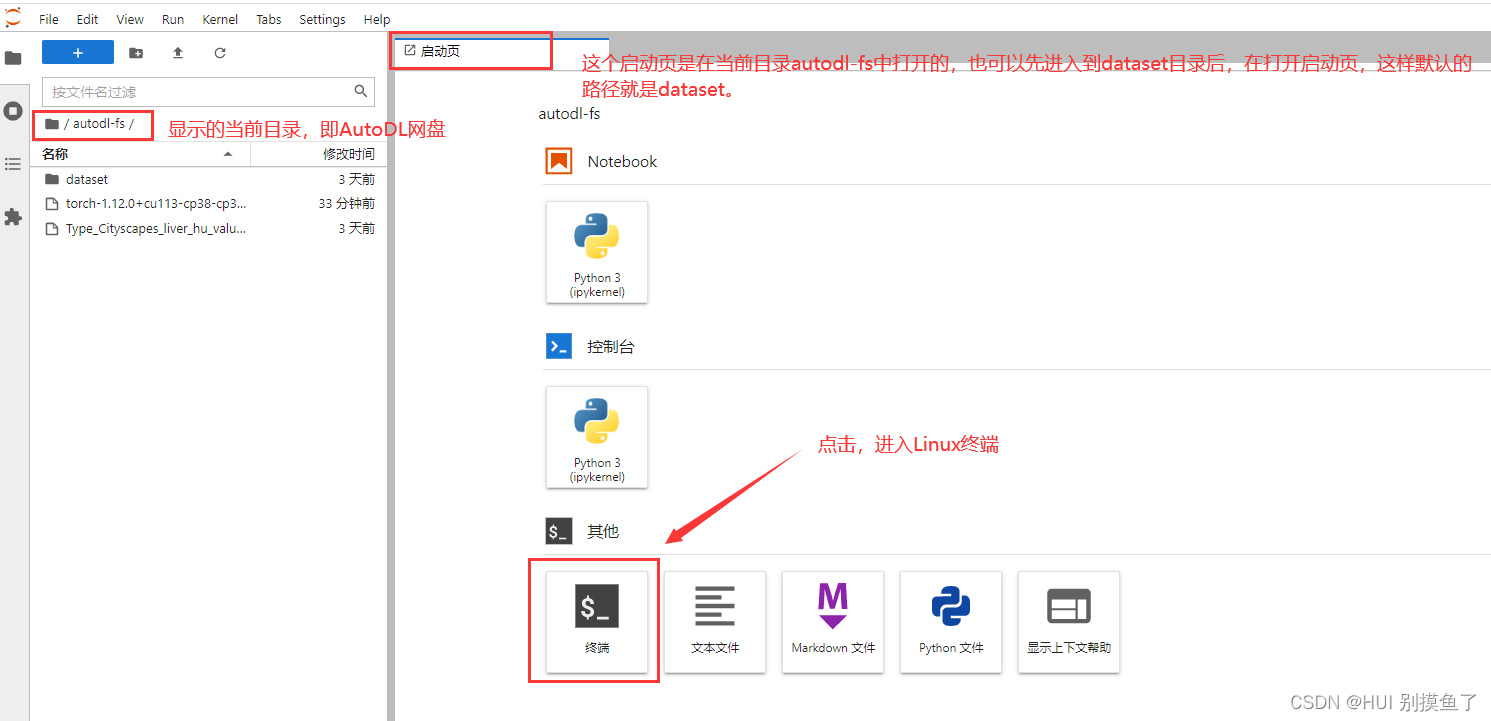Launch Python 3 console under 控制台
The image size is (1491, 721).
597,437
